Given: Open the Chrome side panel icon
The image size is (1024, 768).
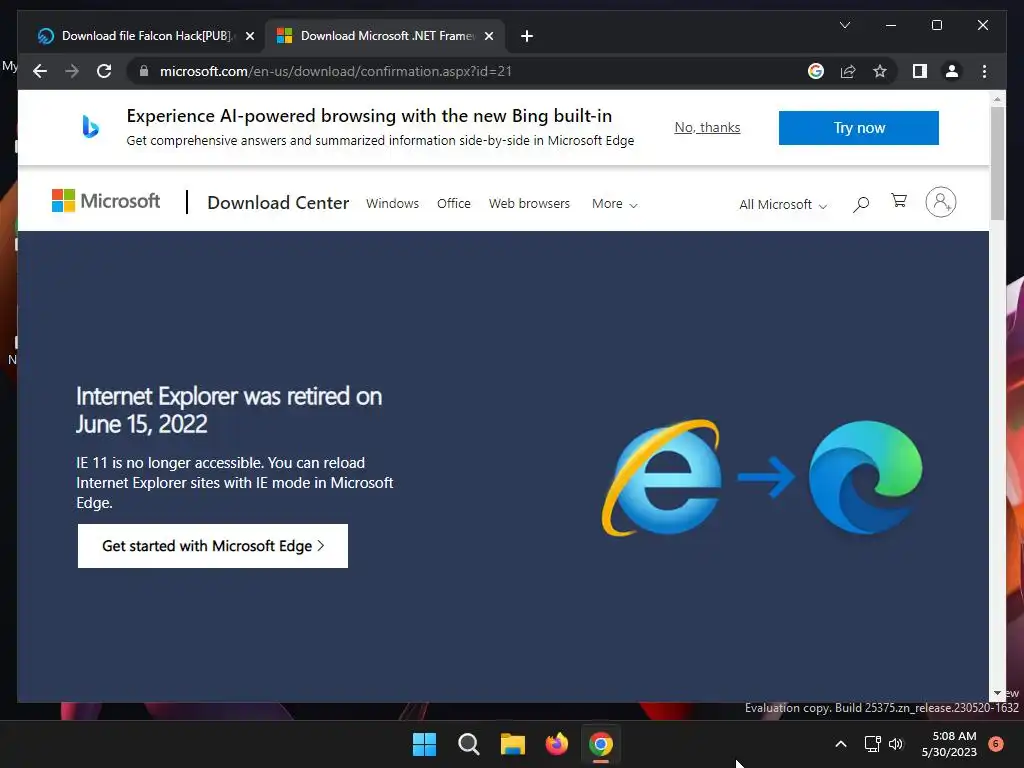Looking at the screenshot, I should pyautogui.click(x=920, y=71).
